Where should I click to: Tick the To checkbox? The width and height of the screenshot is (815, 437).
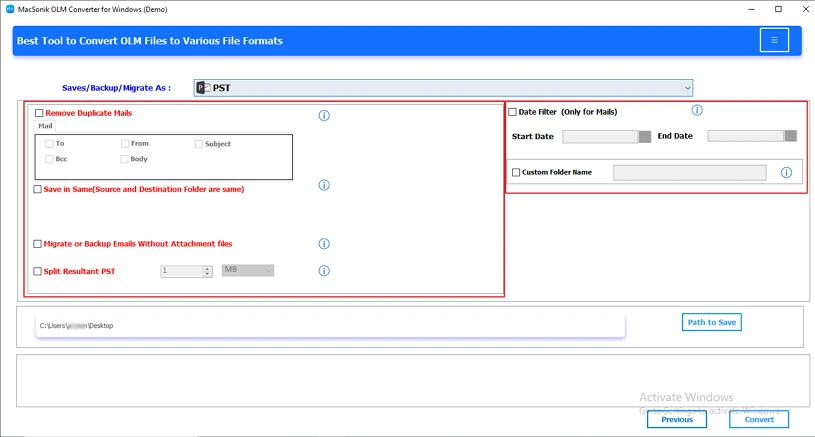(x=49, y=143)
